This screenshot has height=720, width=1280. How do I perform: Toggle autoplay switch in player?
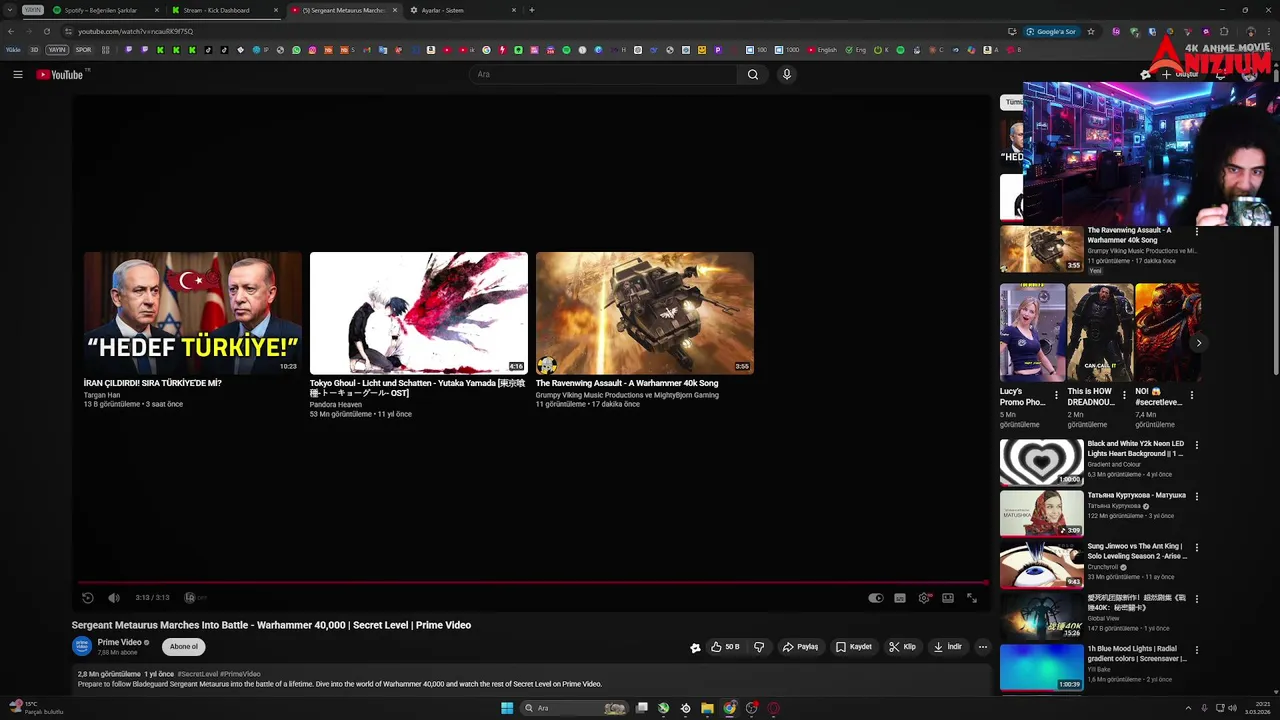click(x=876, y=598)
